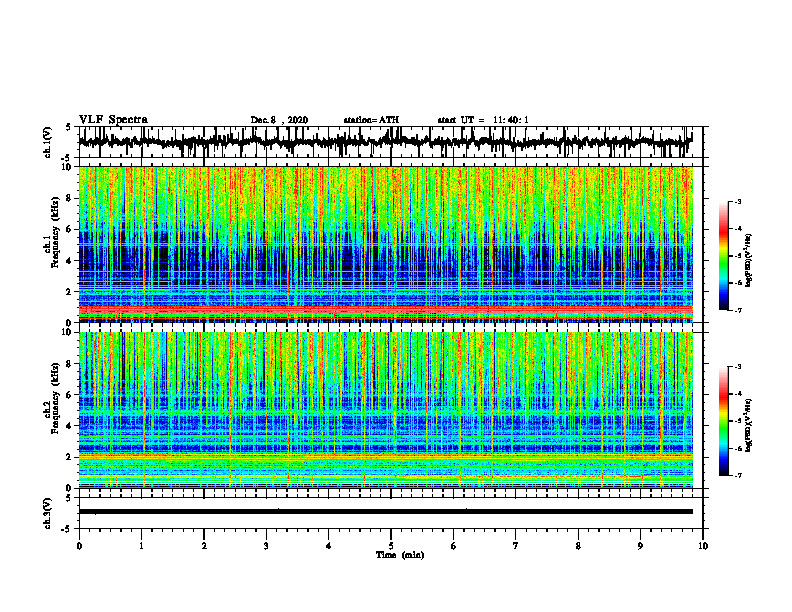The image size is (792, 612).
Task: Click the ch.3(V) flat signal trace
Action: (x=385, y=512)
